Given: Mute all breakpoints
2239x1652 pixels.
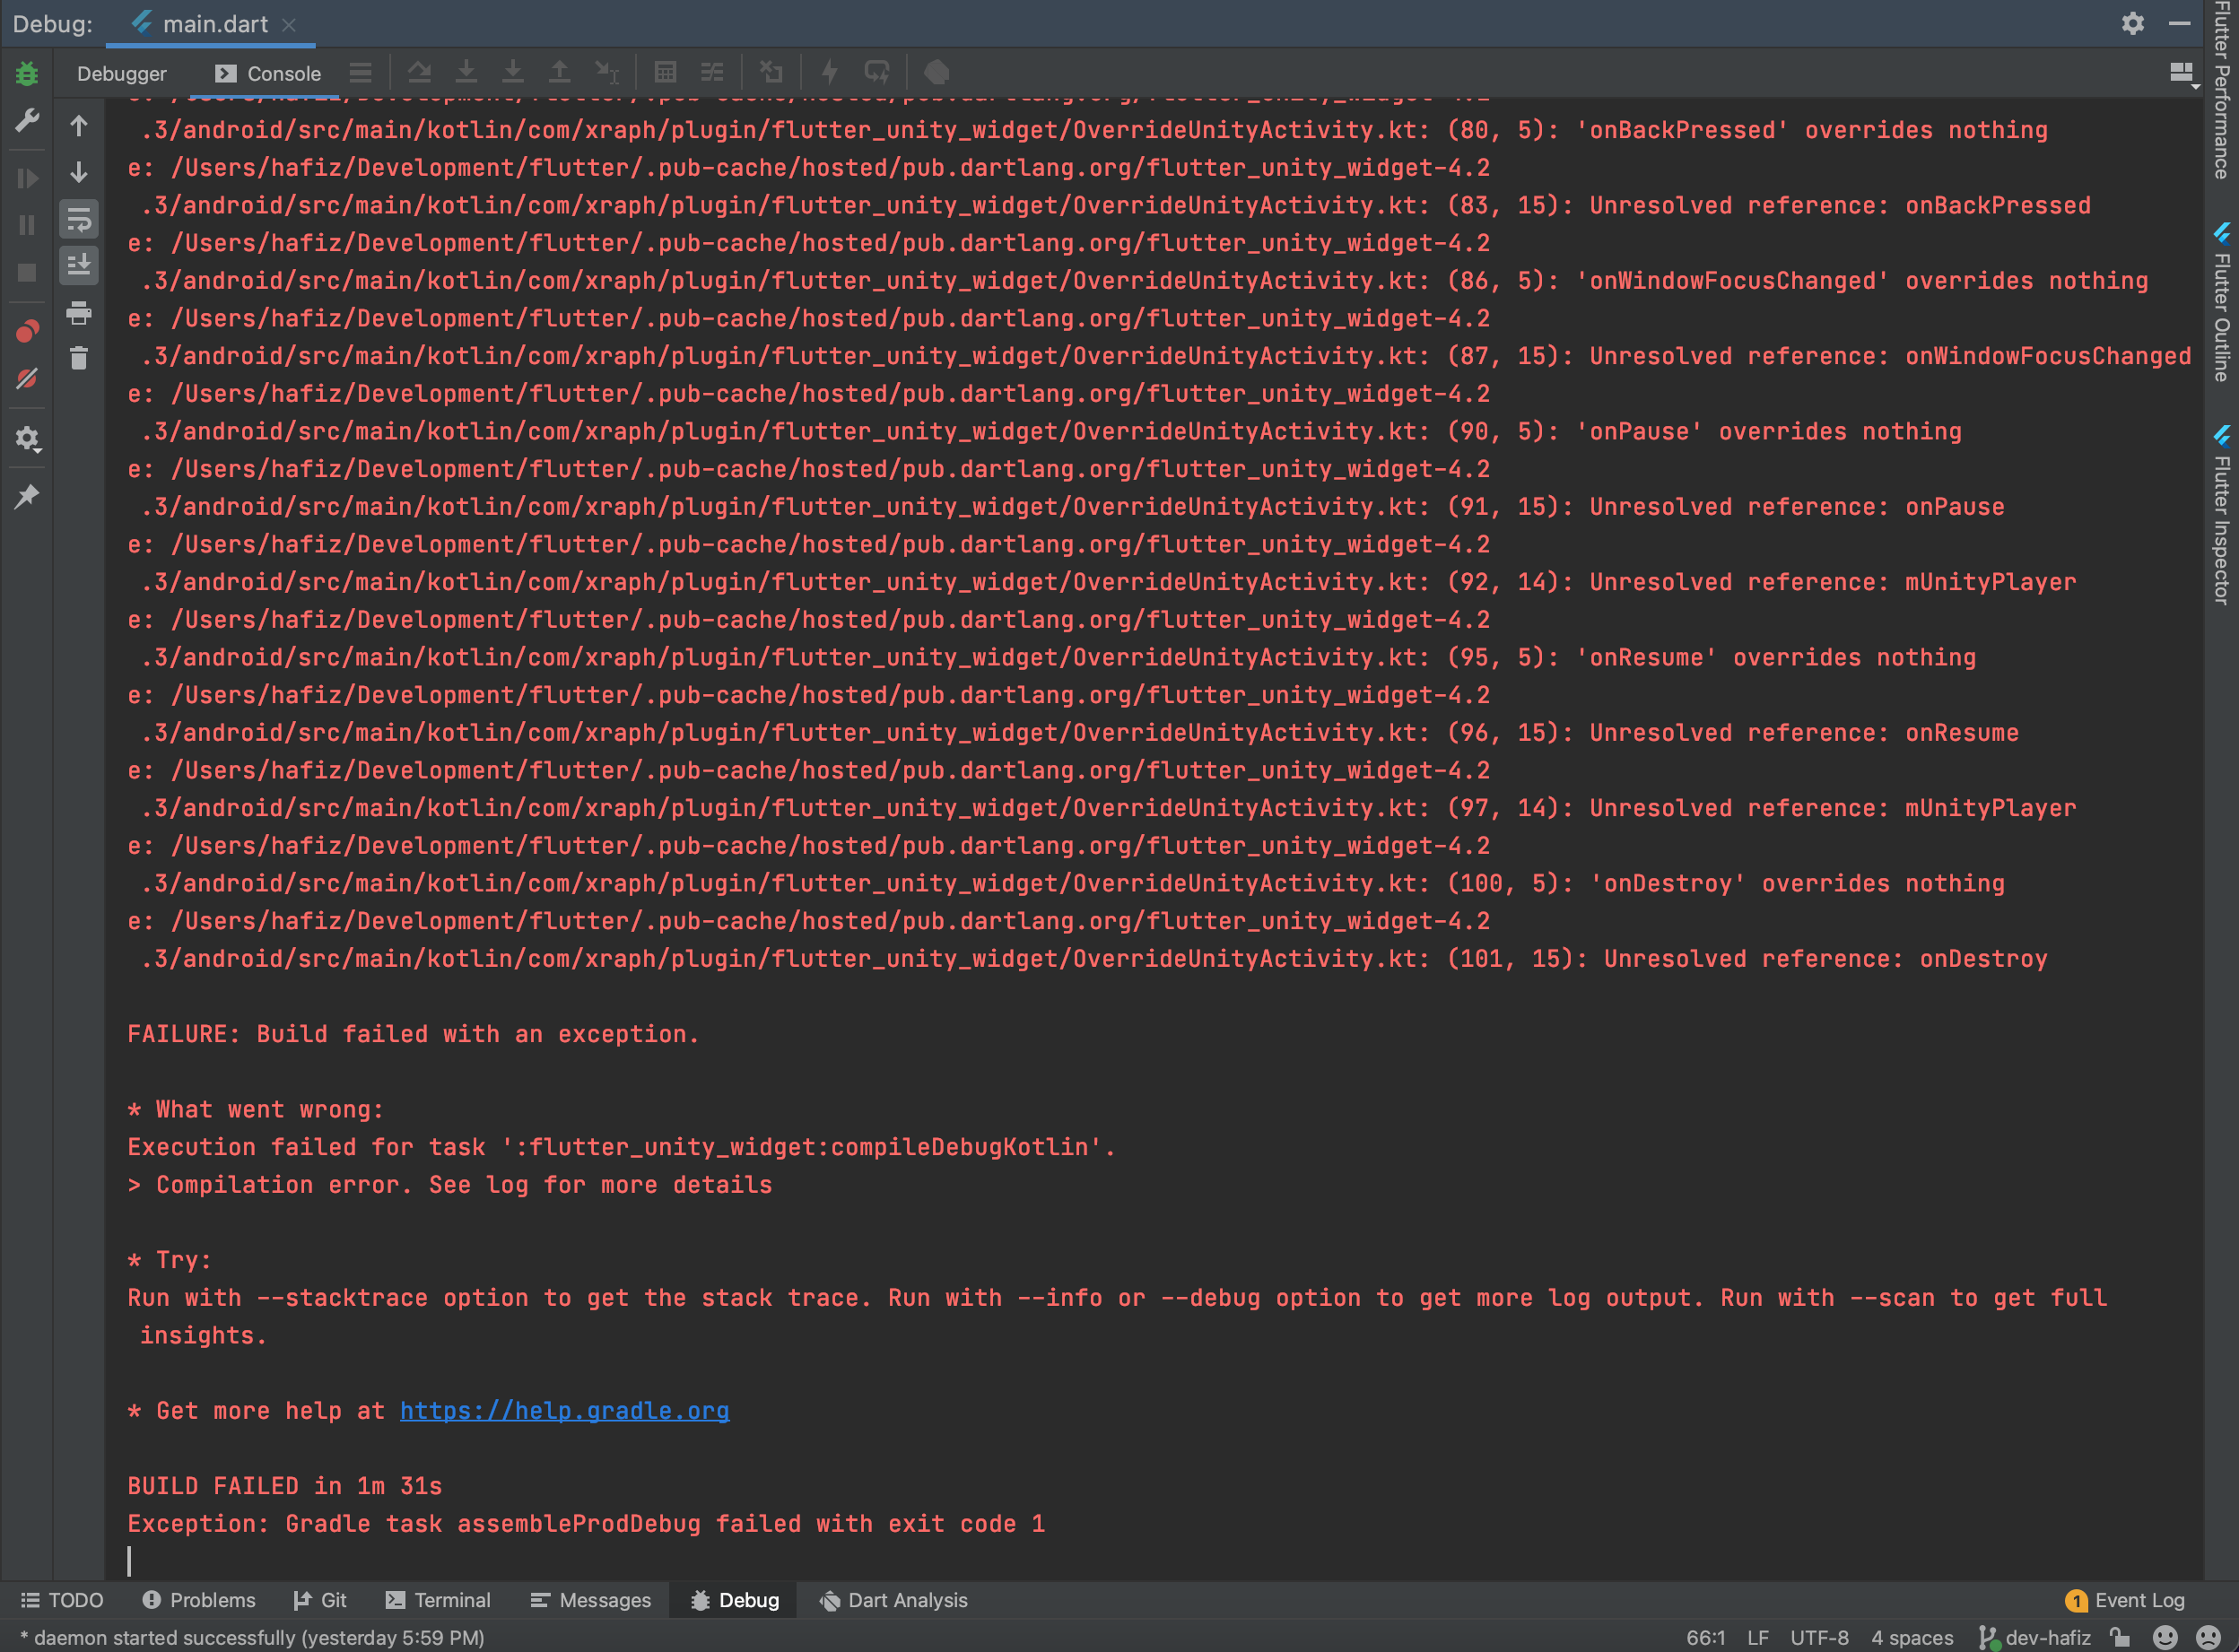Looking at the screenshot, I should pos(27,378).
